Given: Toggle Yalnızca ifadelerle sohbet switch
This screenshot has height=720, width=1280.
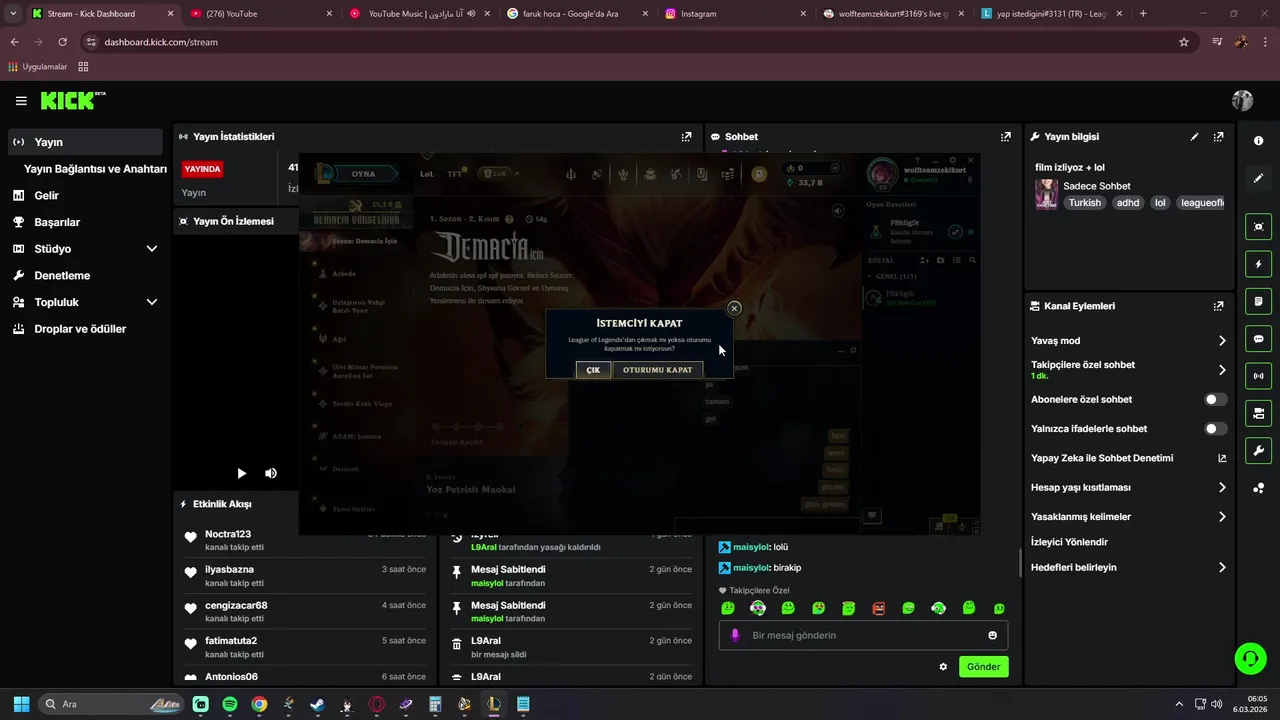Looking at the screenshot, I should coord(1215,429).
